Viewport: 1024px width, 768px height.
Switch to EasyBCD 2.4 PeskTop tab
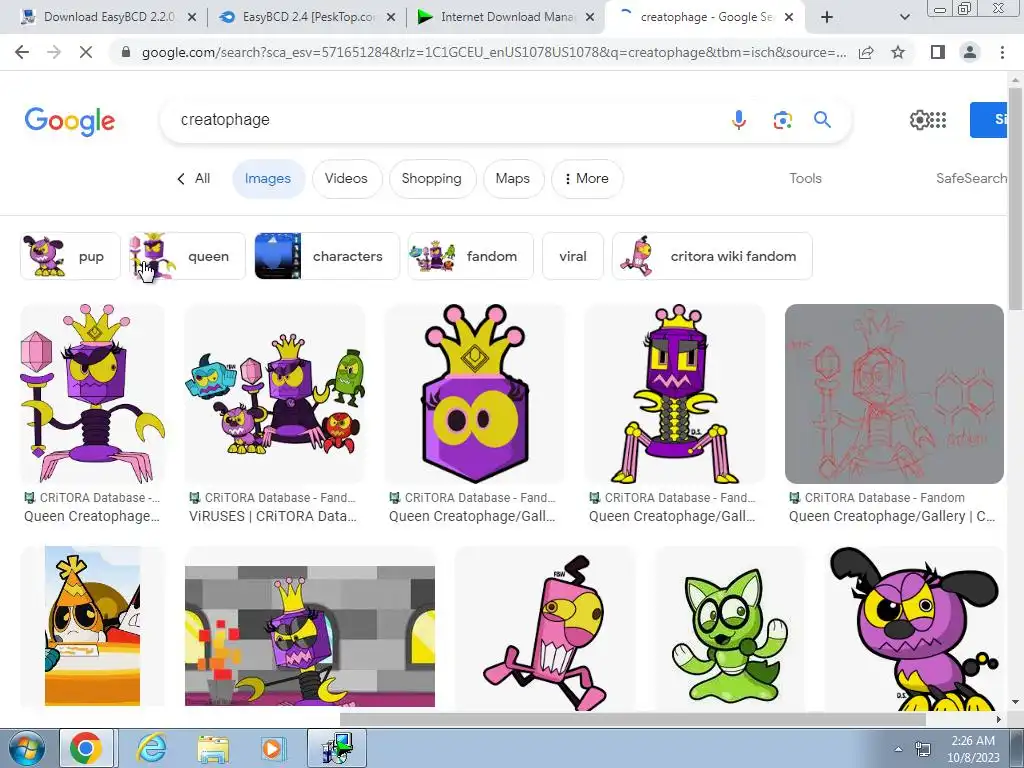coord(308,17)
